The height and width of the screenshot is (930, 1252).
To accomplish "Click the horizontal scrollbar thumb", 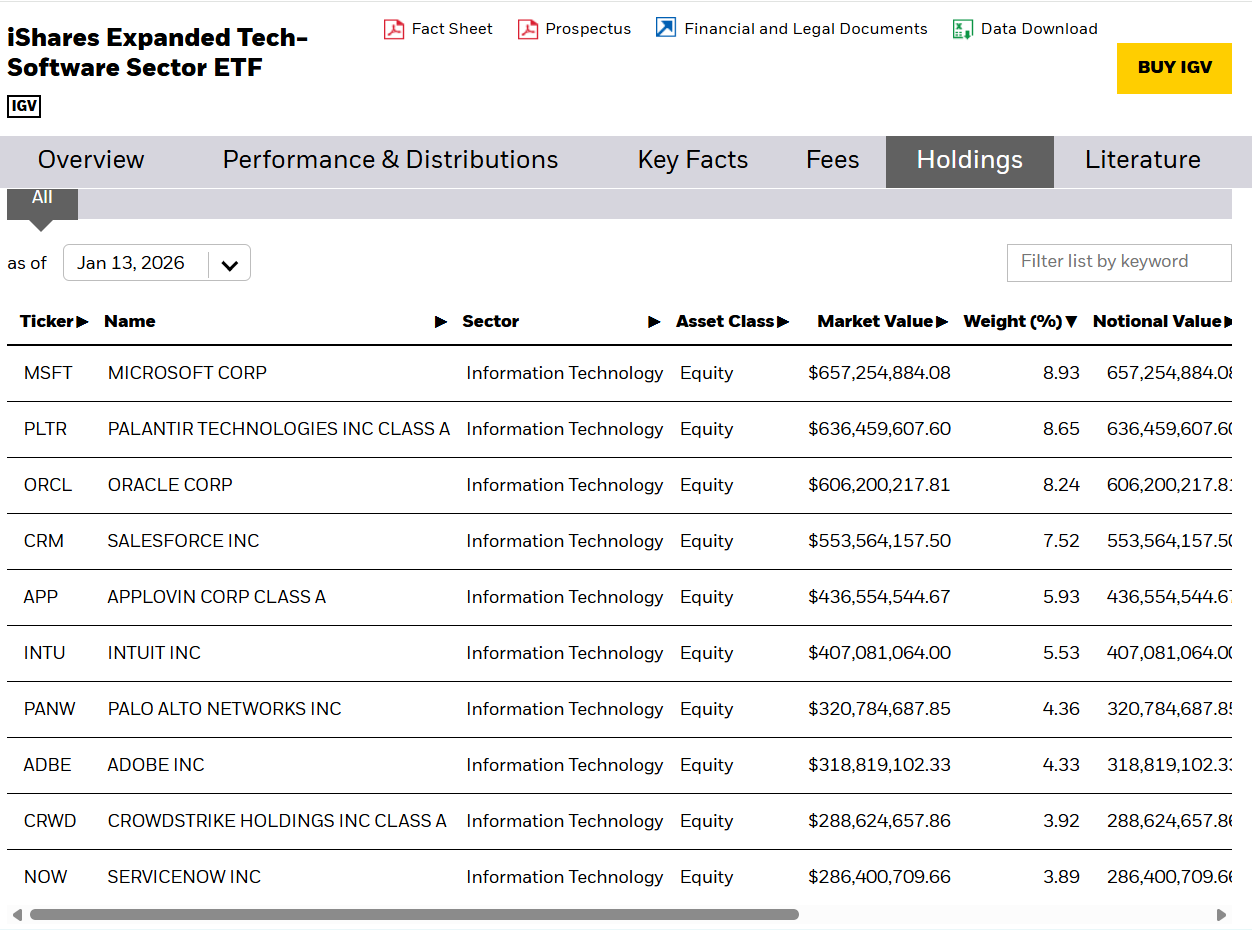I will point(414,914).
